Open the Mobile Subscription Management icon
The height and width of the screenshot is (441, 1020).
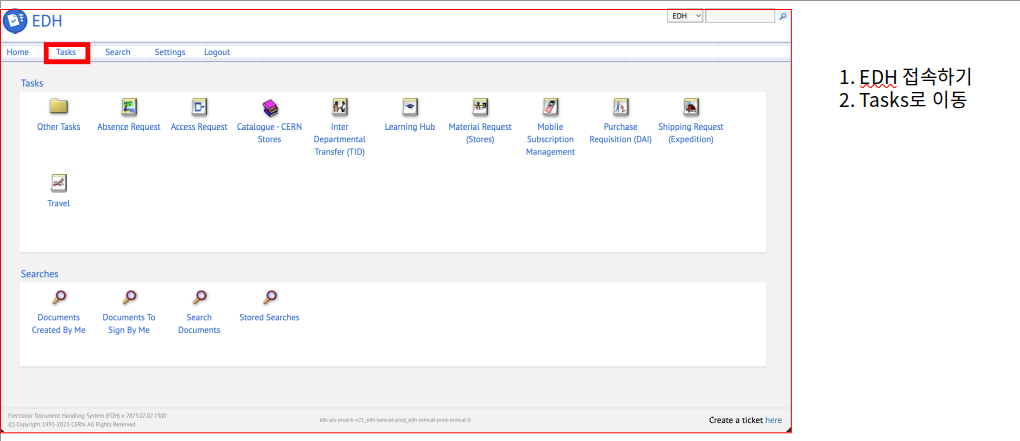[550, 107]
